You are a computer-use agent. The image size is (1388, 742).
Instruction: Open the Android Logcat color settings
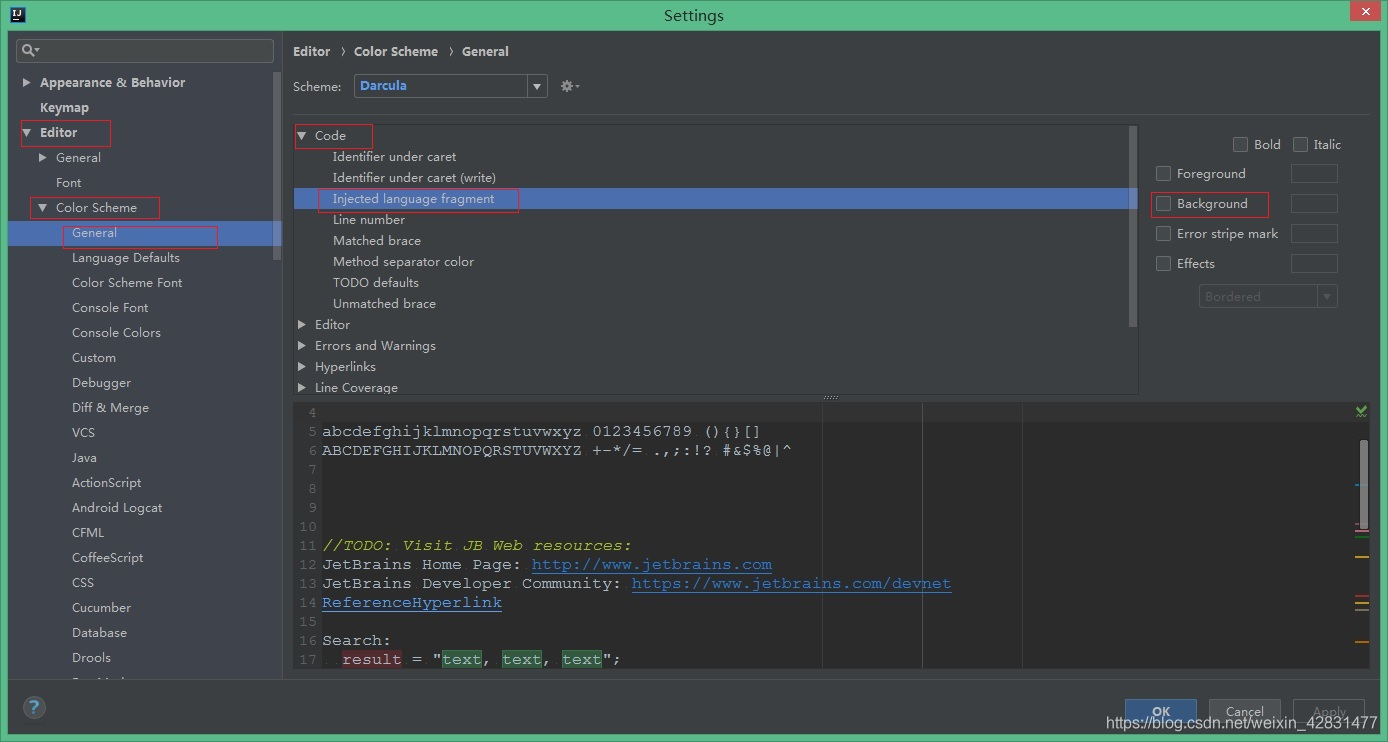tap(117, 507)
